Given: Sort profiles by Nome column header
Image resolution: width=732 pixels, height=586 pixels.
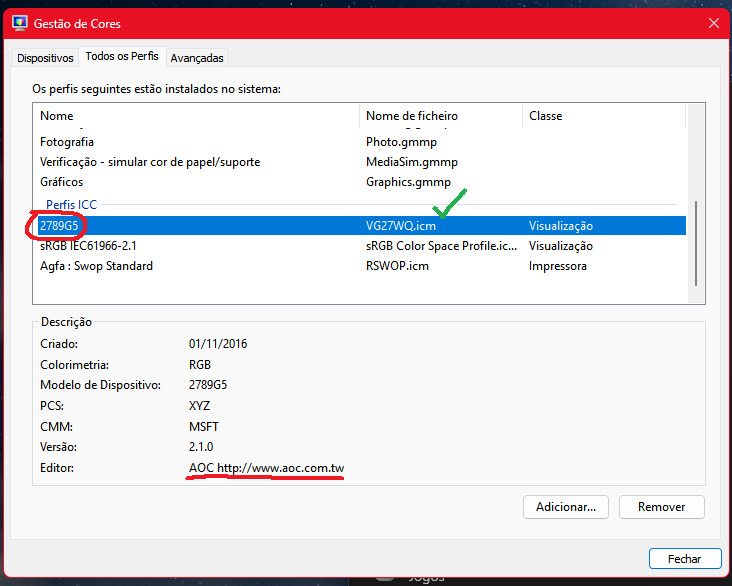Looking at the screenshot, I should point(196,116).
